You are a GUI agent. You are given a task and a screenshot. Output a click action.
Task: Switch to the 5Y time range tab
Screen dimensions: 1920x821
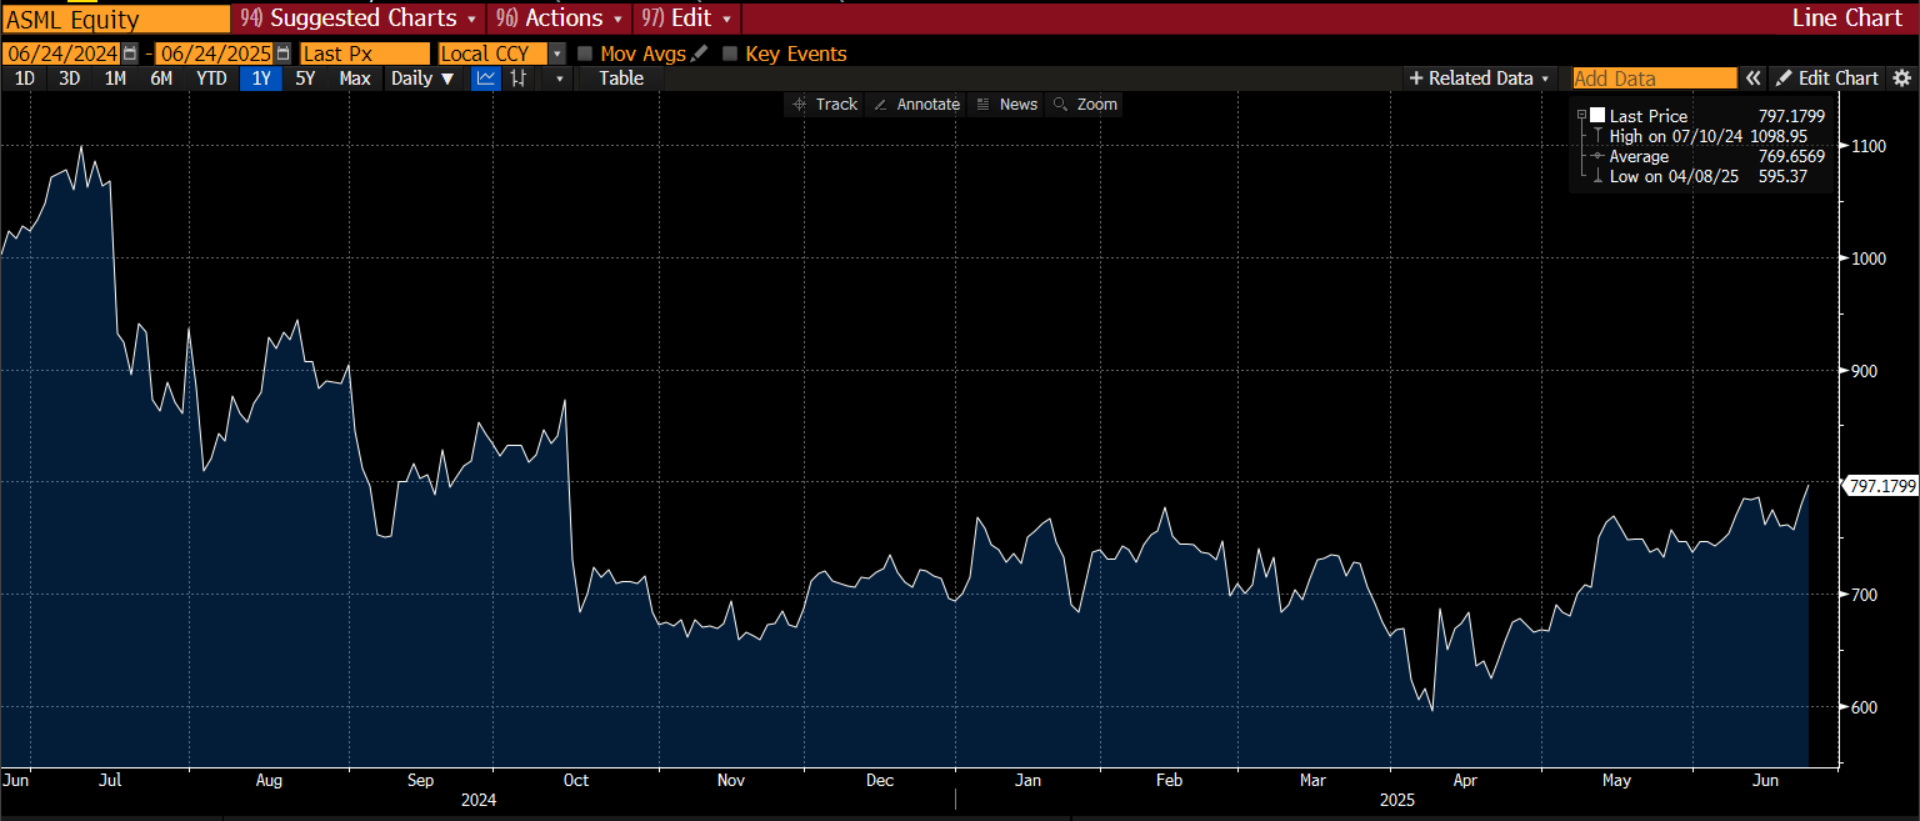(x=305, y=78)
